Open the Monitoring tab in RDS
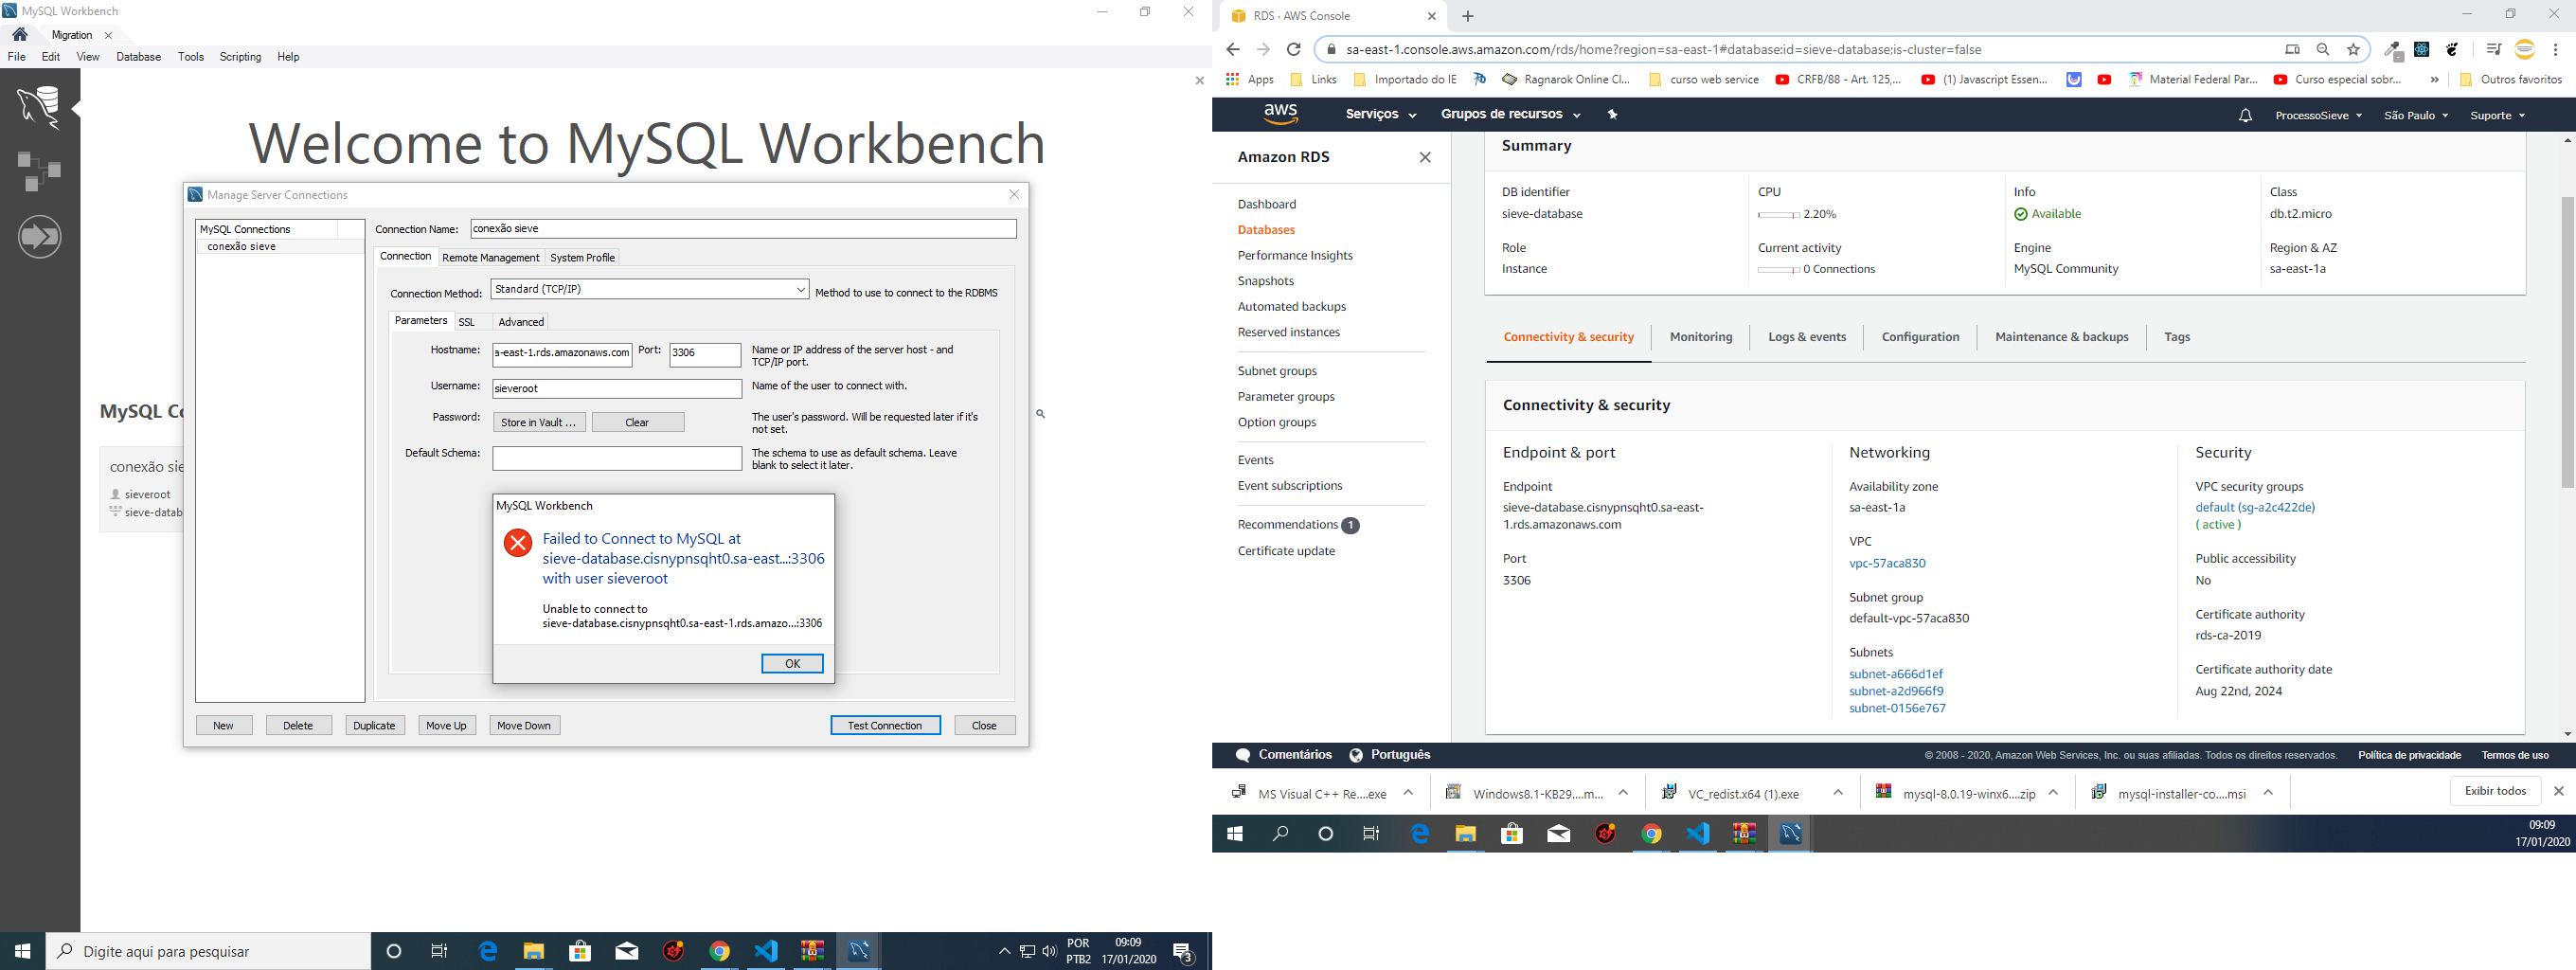The image size is (2576, 970). coord(1700,337)
